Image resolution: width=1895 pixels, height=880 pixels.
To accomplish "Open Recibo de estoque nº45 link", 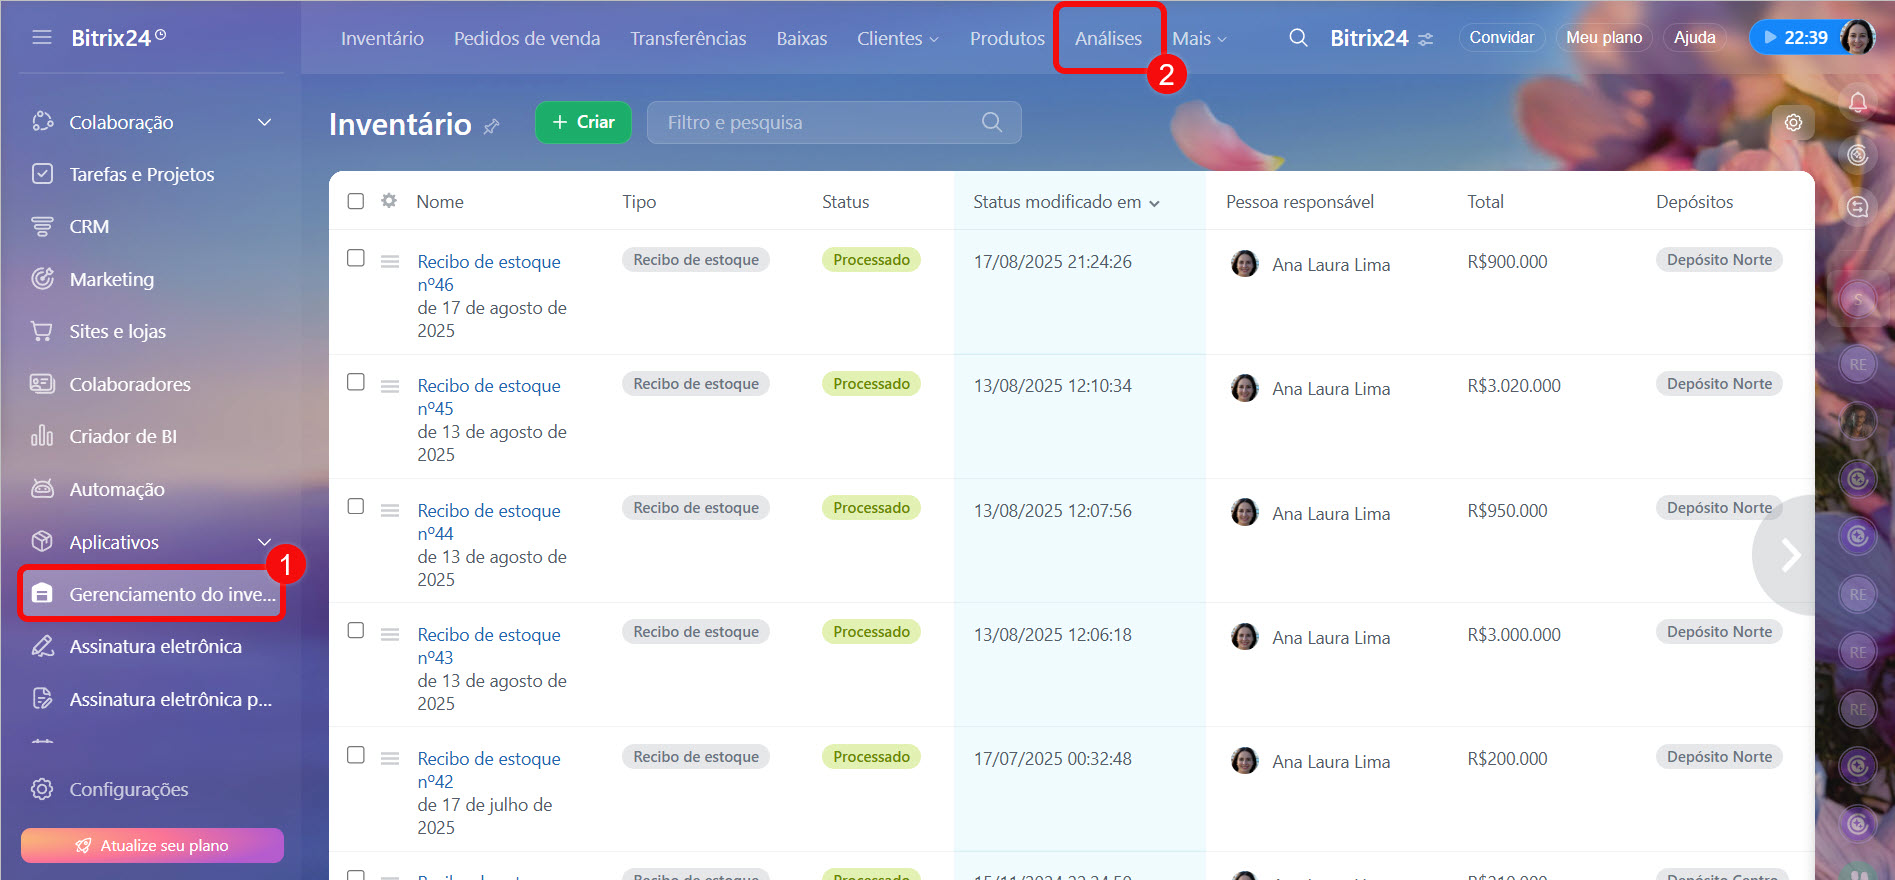I will pyautogui.click(x=488, y=386).
